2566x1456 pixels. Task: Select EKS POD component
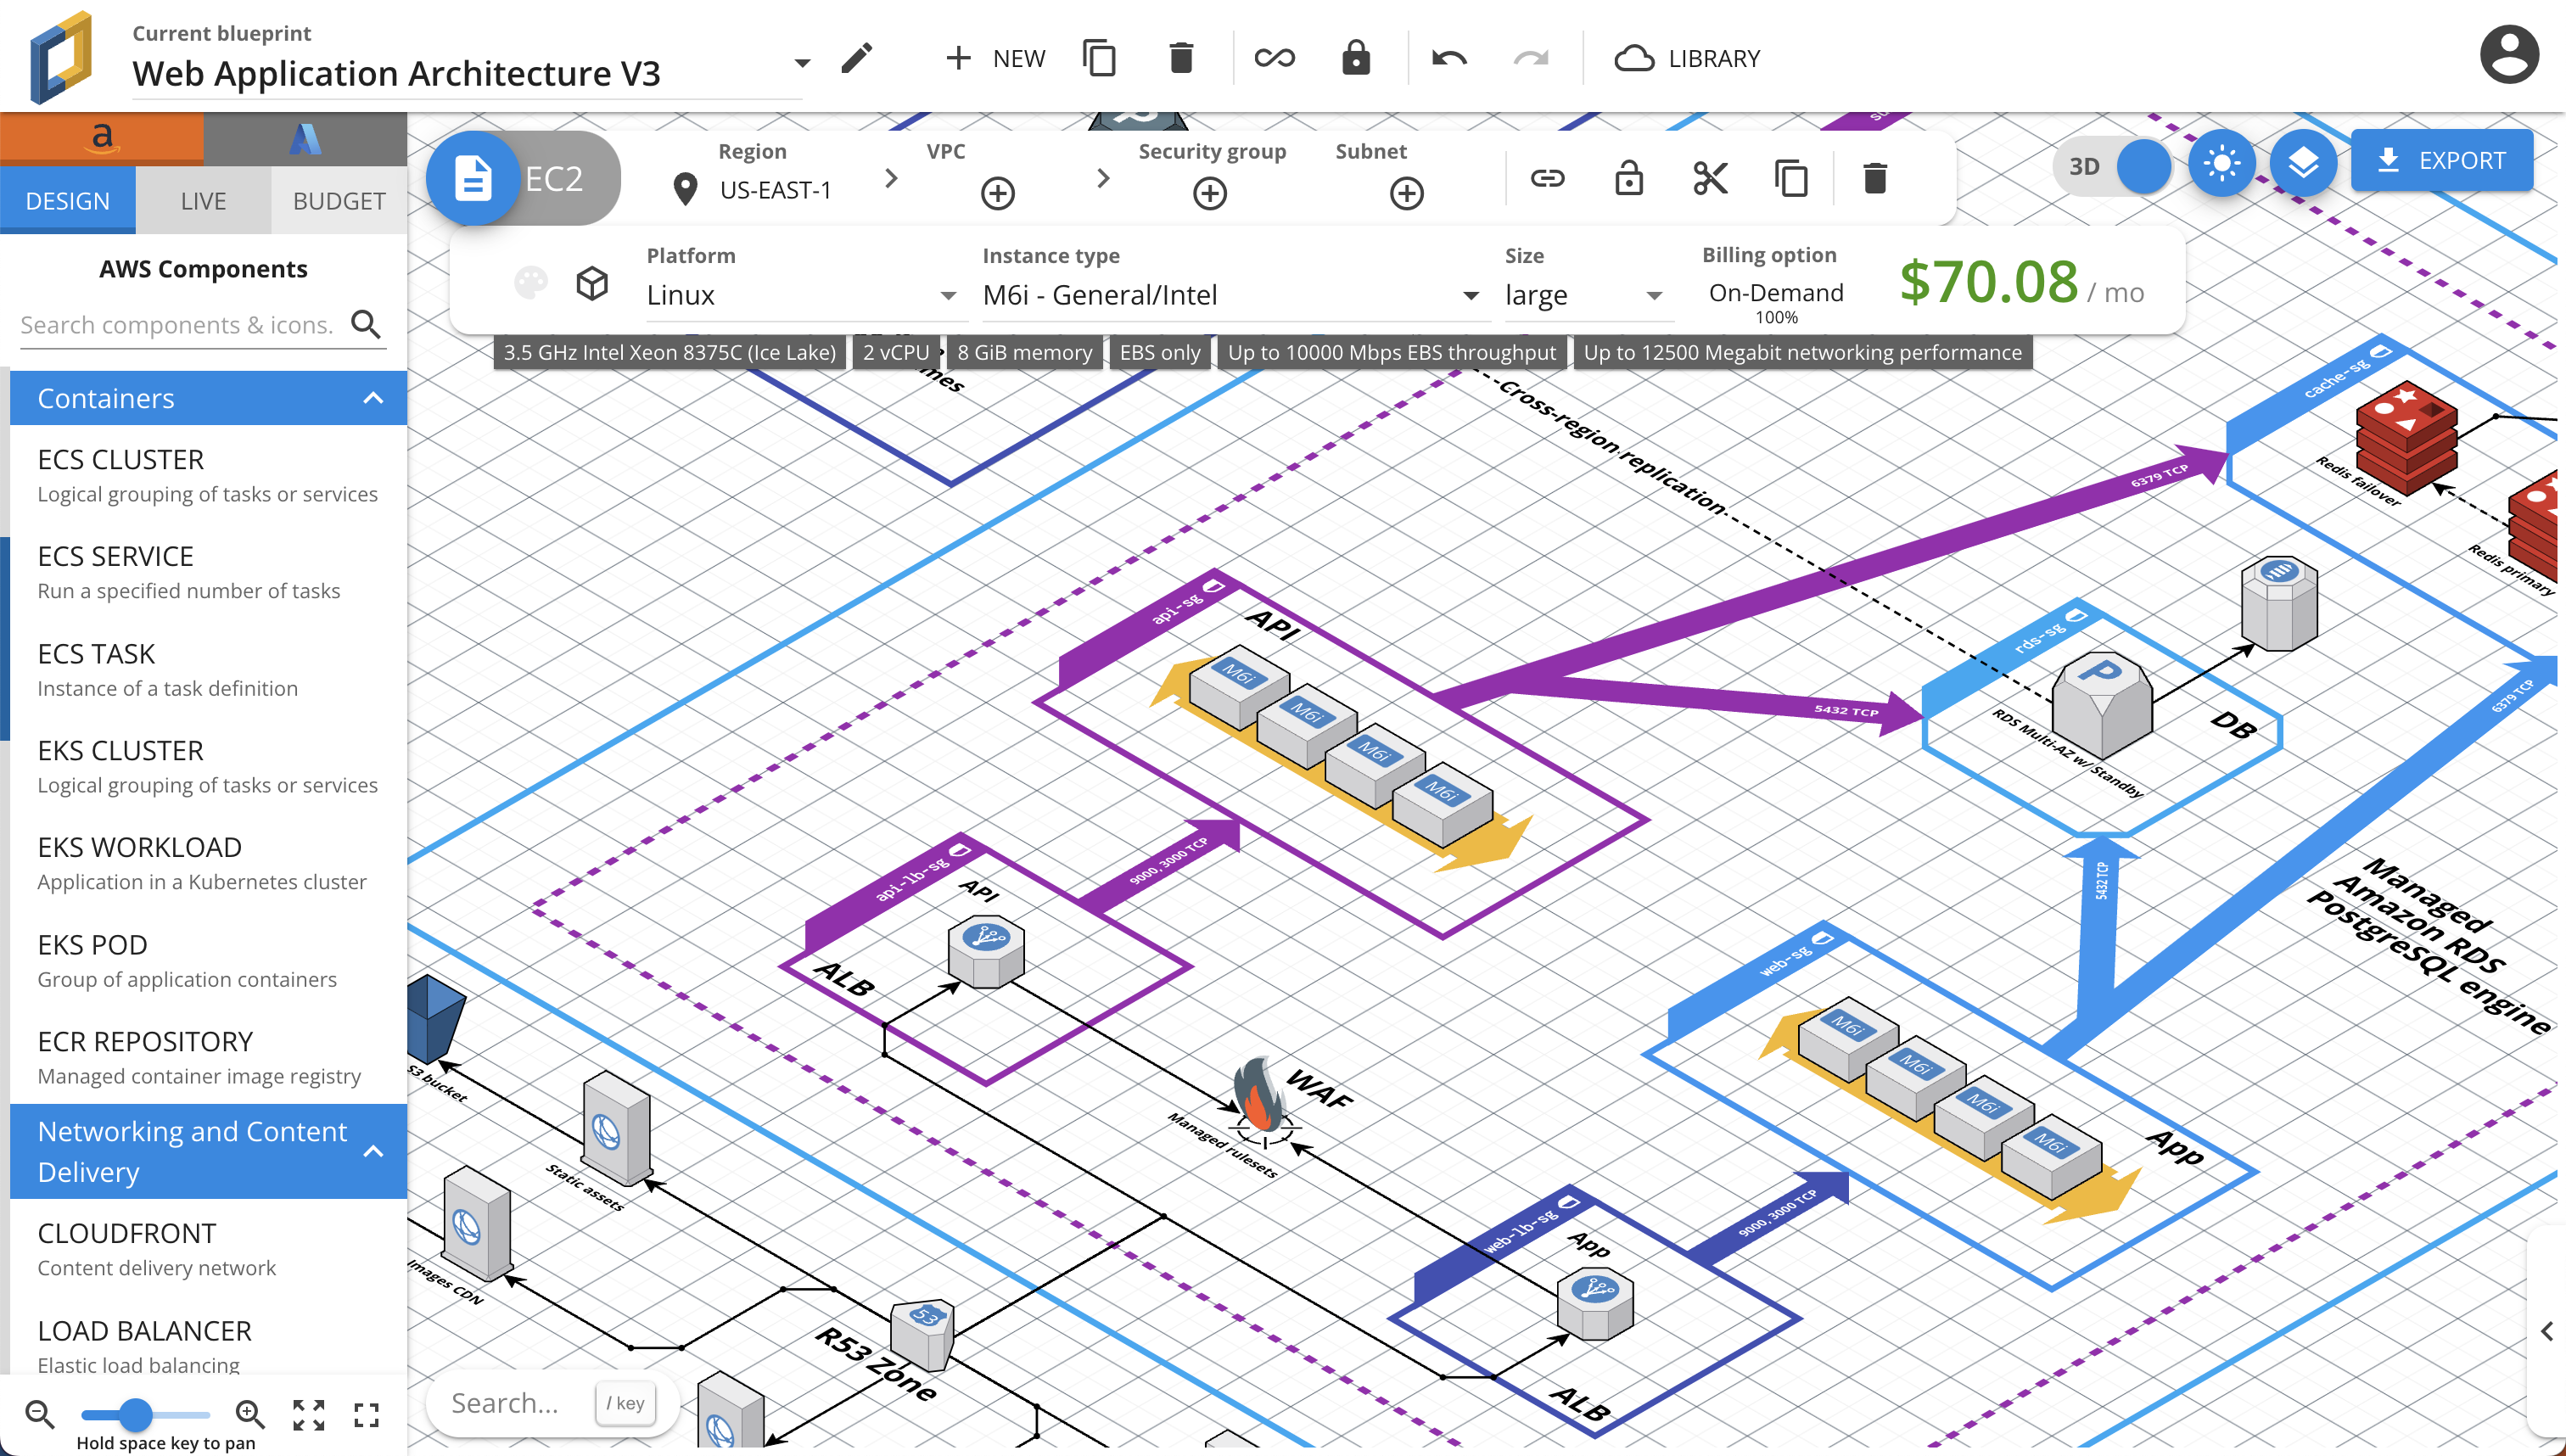tap(208, 960)
